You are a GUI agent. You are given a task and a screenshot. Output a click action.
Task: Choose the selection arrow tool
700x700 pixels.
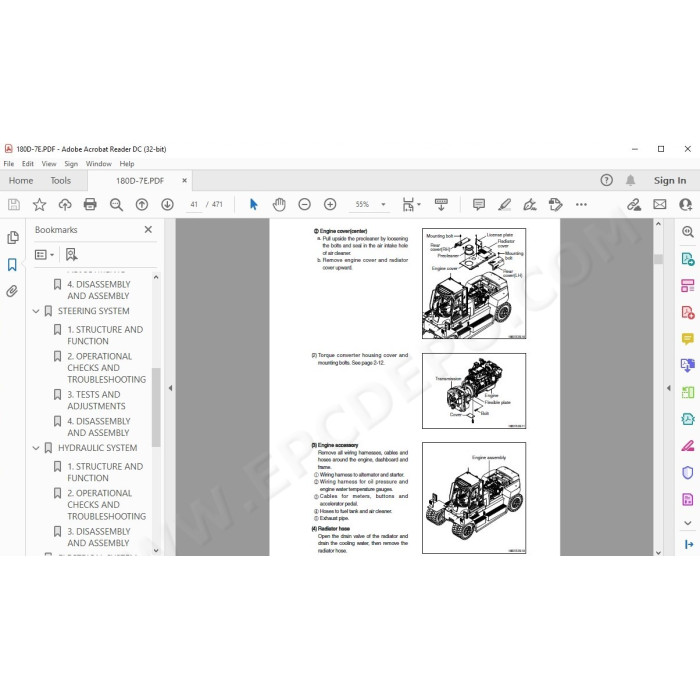pyautogui.click(x=254, y=204)
